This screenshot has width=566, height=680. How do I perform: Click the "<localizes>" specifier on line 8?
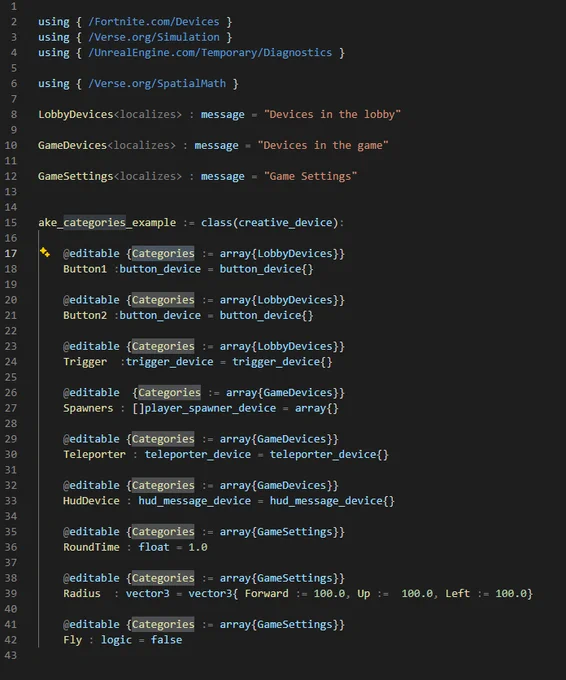[x=147, y=114]
